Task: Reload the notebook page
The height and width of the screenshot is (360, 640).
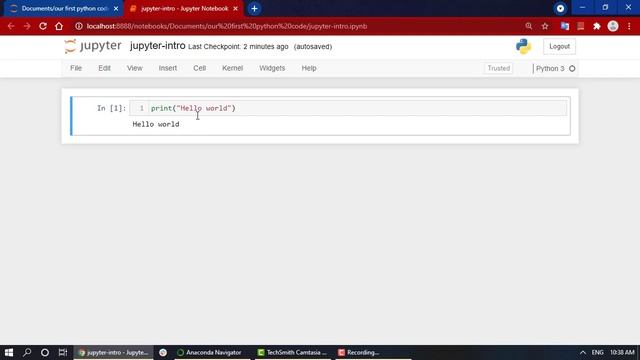Action: coord(43,26)
